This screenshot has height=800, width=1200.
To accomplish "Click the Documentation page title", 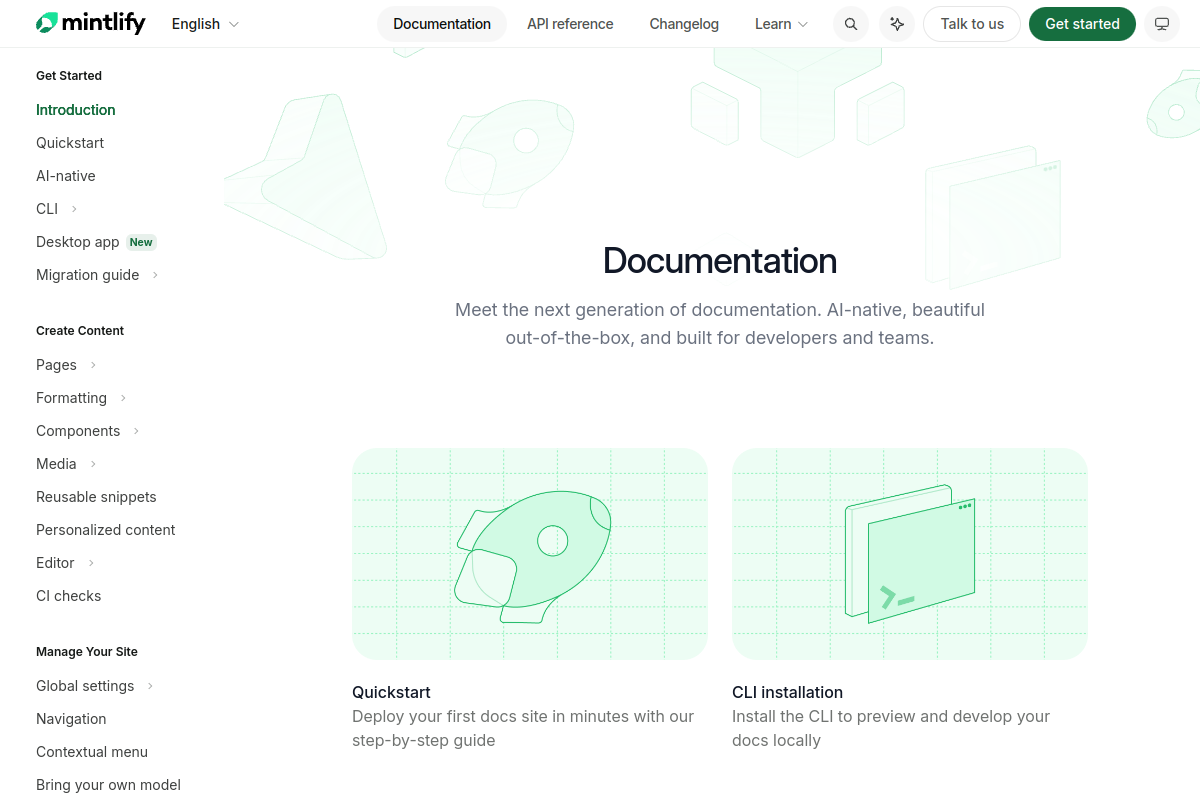I will coord(720,261).
